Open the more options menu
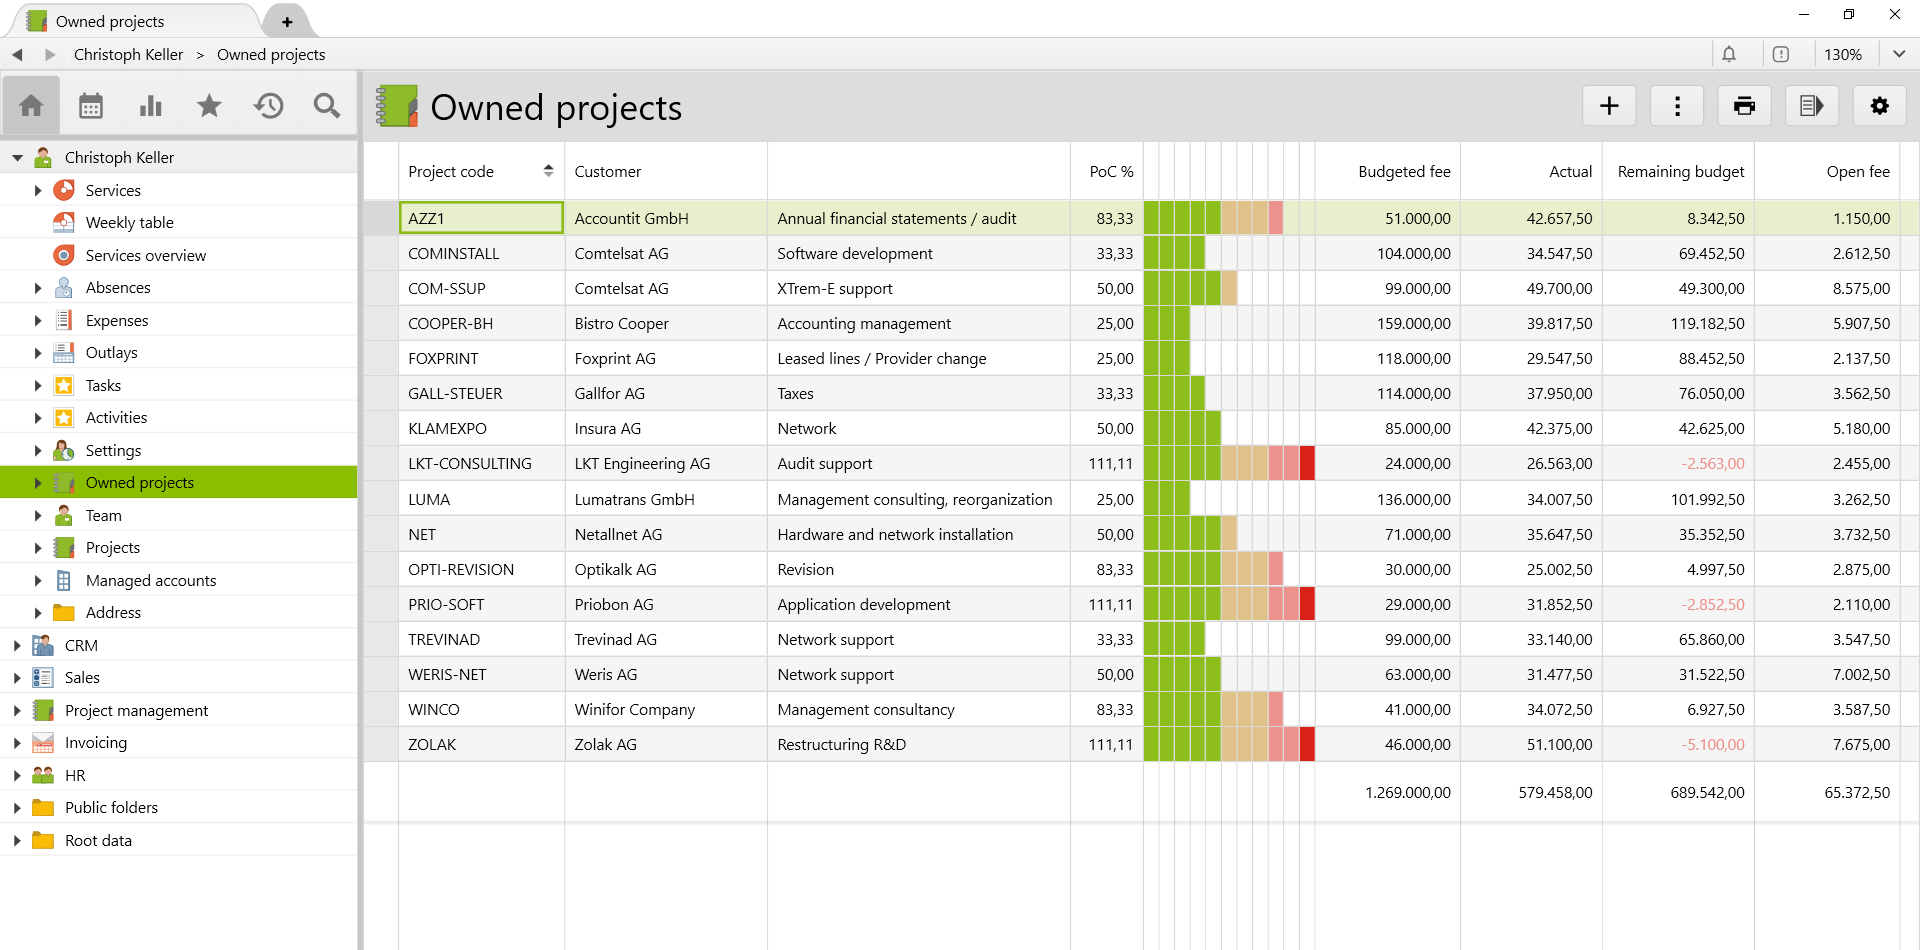The width and height of the screenshot is (1920, 950). pos(1676,105)
